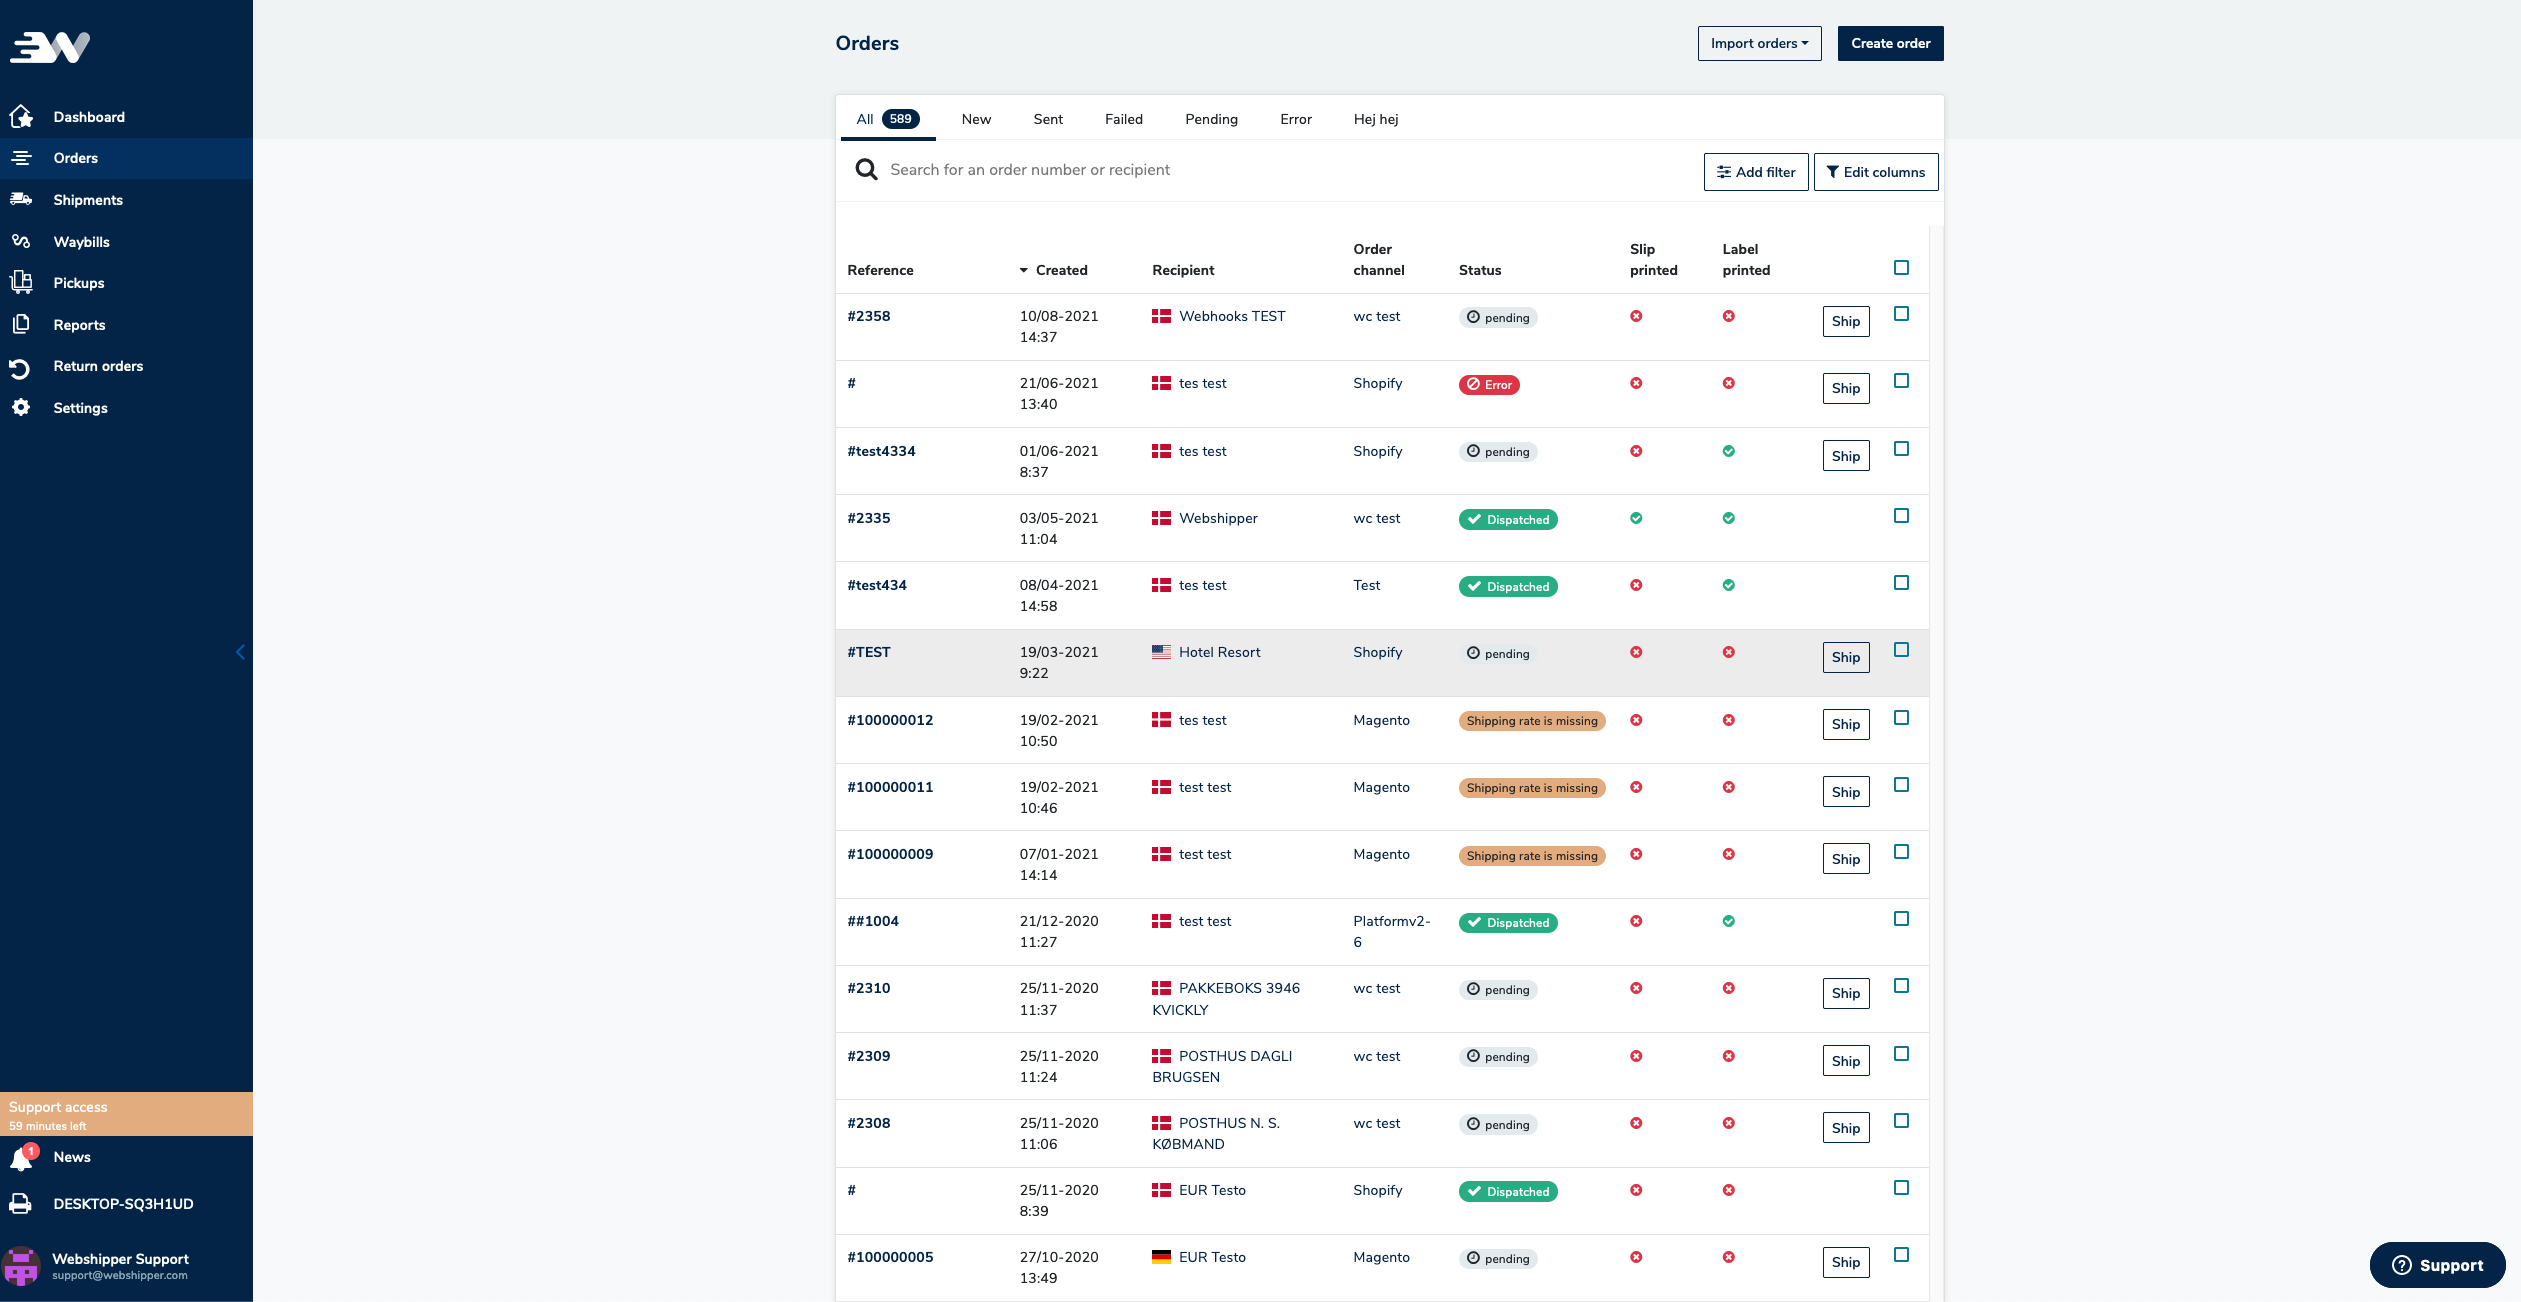This screenshot has width=2521, height=1302.
Task: Open the Dashboard from sidebar
Action: point(88,117)
